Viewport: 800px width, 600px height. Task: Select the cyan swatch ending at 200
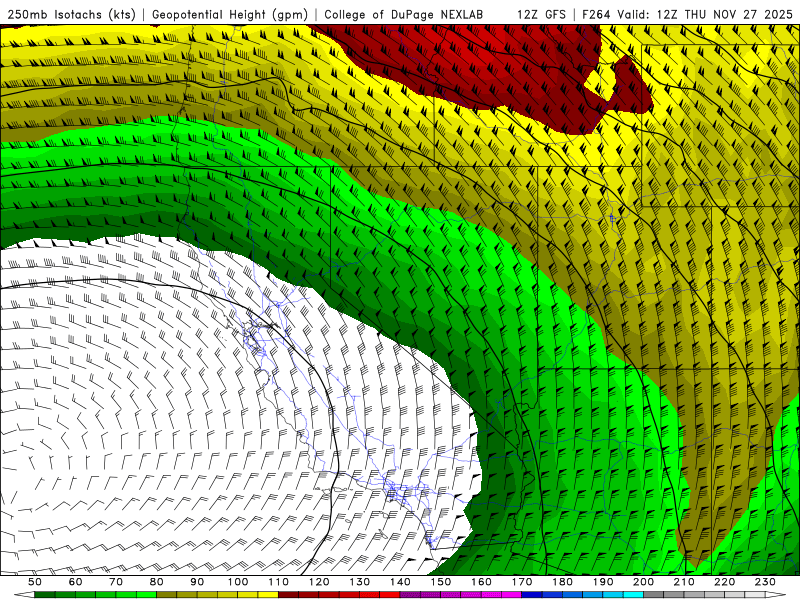coord(633,595)
